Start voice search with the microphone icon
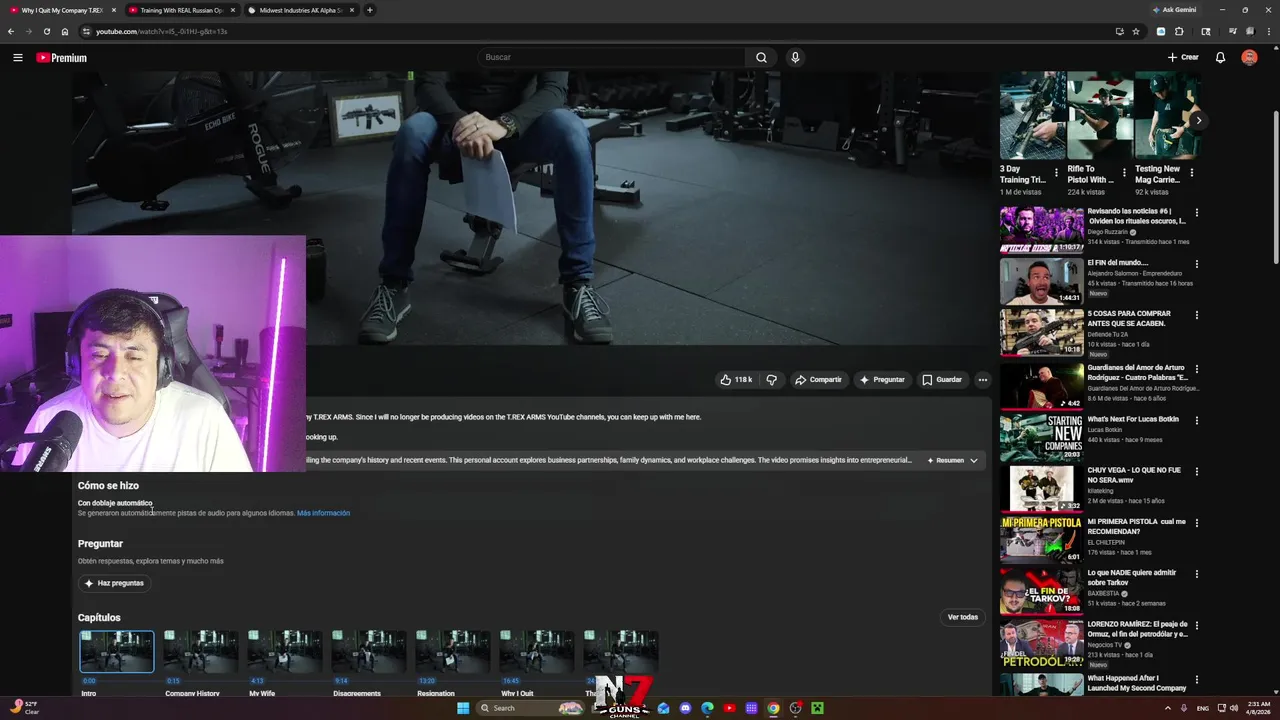Image resolution: width=1280 pixels, height=720 pixels. coord(795,57)
